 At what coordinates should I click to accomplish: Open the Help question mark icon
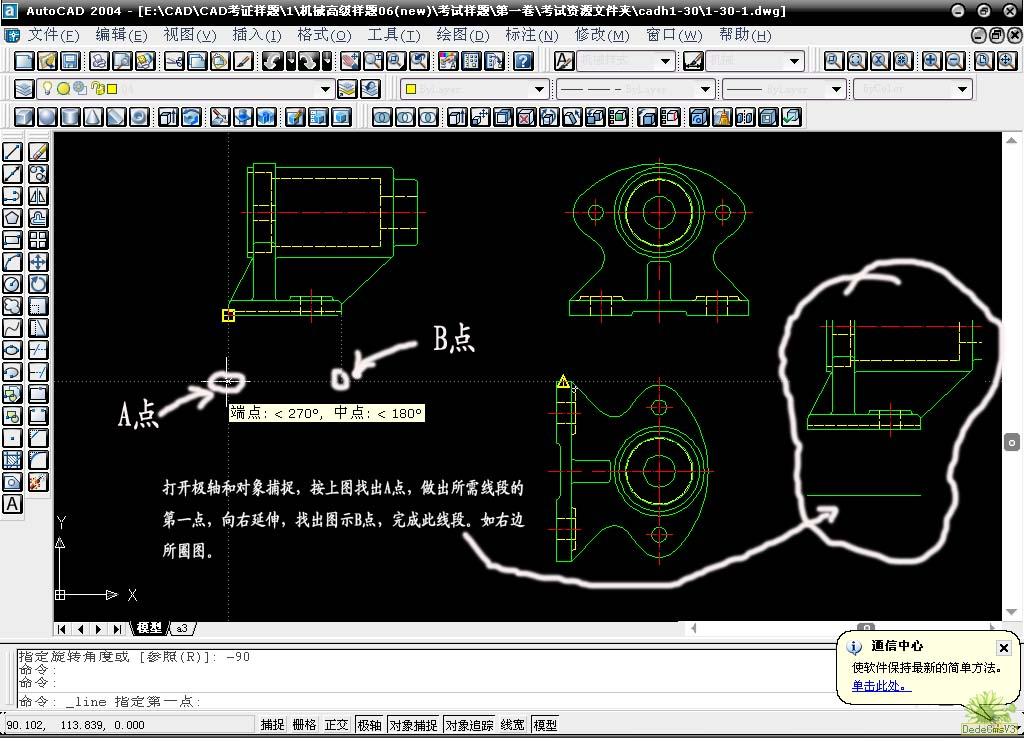tap(523, 61)
